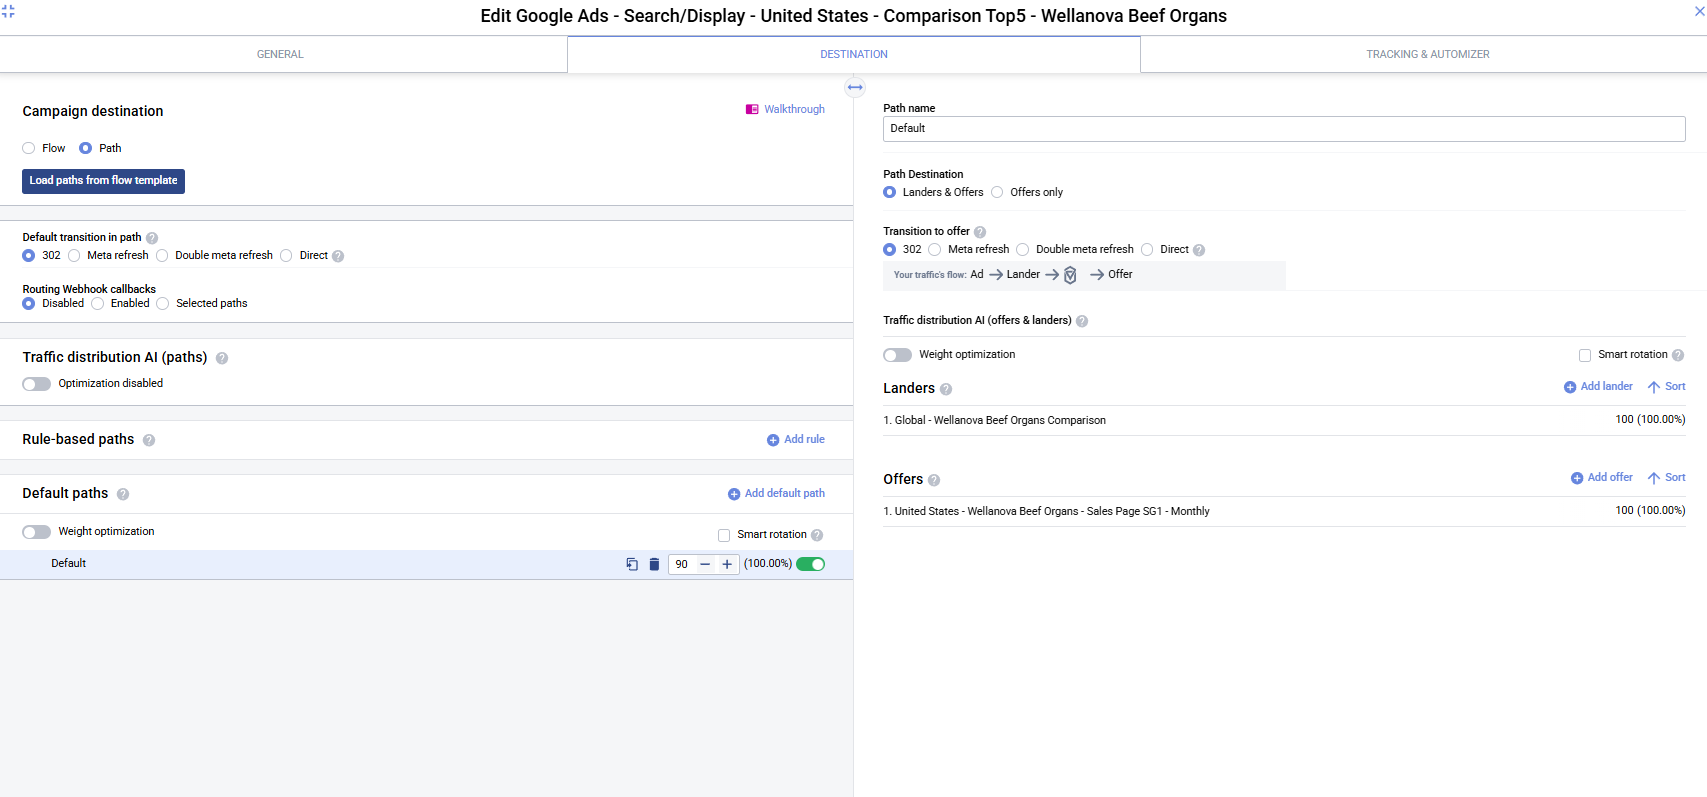Screen dimensions: 1707x797
Task: Show help for Transition to offer
Action: coord(980,232)
